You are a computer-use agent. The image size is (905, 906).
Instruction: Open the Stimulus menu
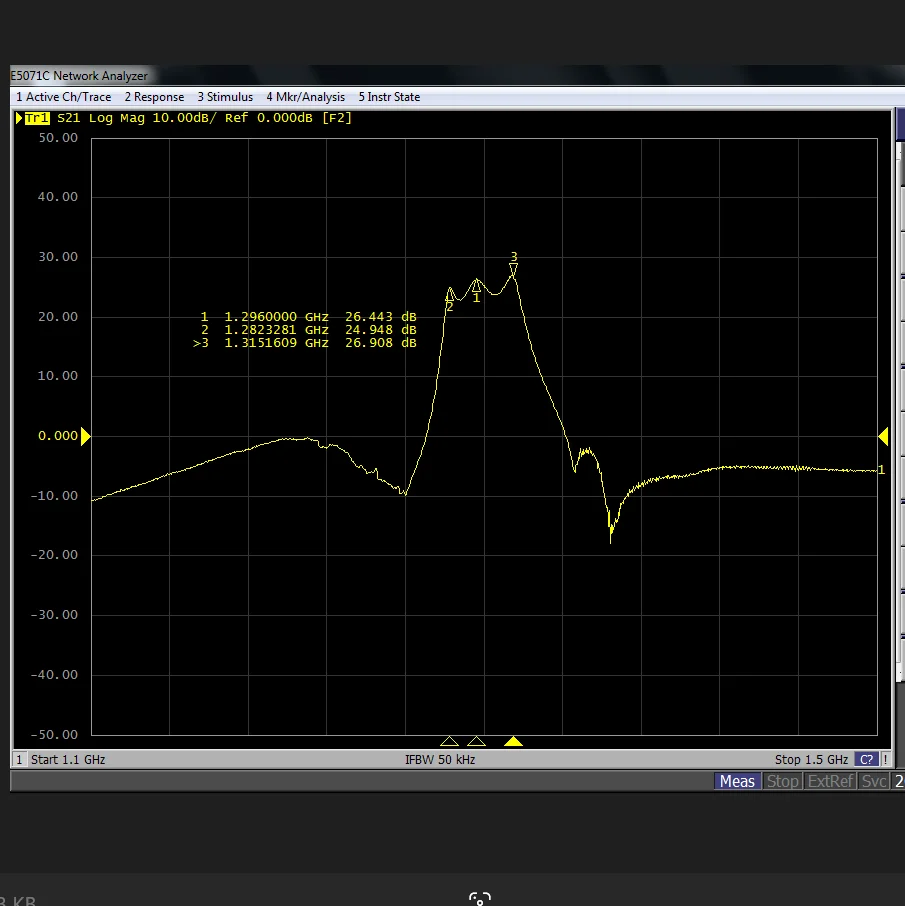pyautogui.click(x=225, y=97)
